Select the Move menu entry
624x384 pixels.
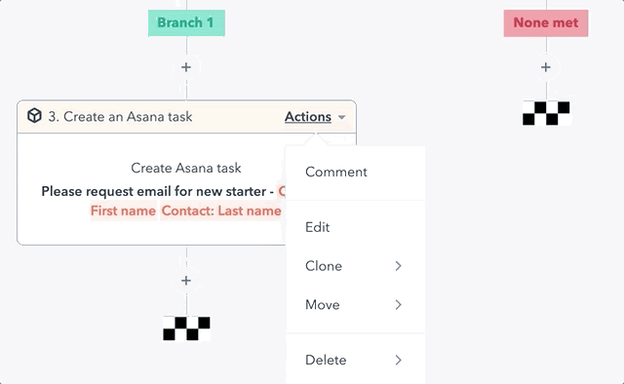tap(355, 305)
